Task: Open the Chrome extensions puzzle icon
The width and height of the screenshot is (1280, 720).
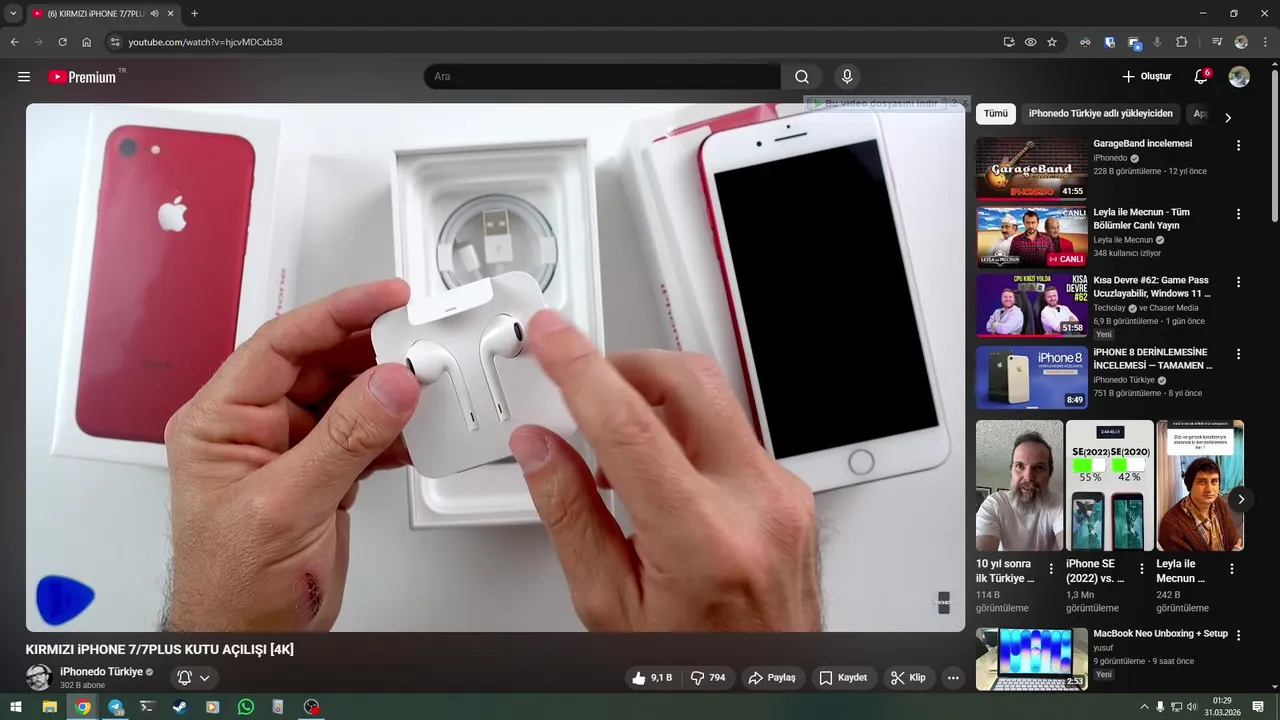Action: point(1181,42)
